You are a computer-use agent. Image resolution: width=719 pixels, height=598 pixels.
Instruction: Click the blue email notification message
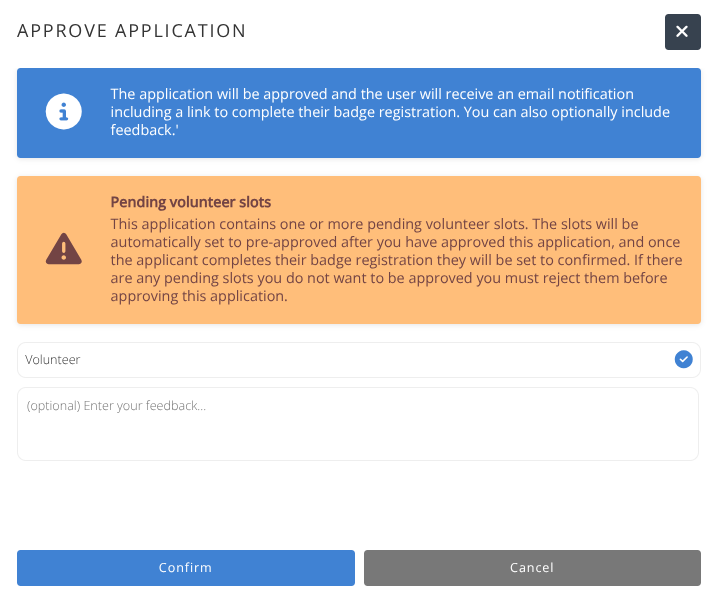point(390,112)
